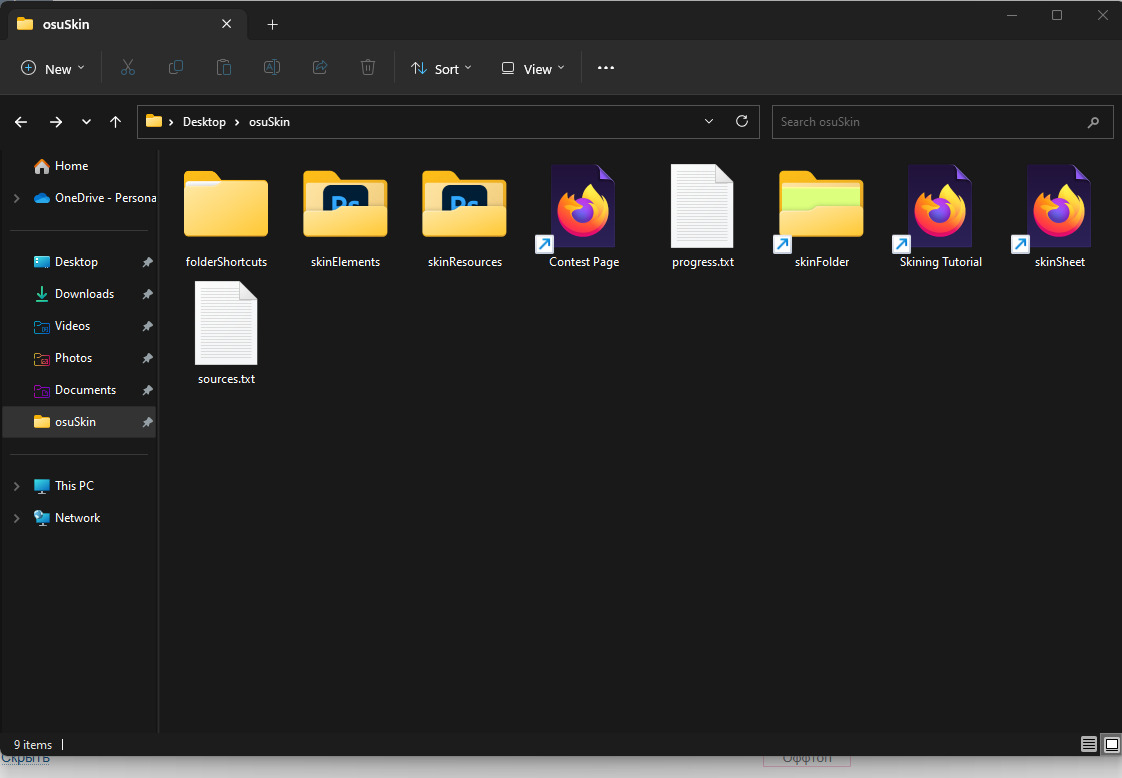Image resolution: width=1122 pixels, height=778 pixels.
Task: Open the View dropdown menu
Action: [533, 69]
